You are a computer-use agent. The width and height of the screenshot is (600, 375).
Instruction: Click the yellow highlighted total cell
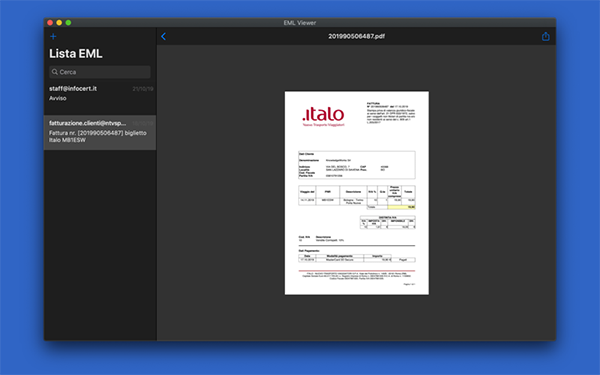[401, 207]
